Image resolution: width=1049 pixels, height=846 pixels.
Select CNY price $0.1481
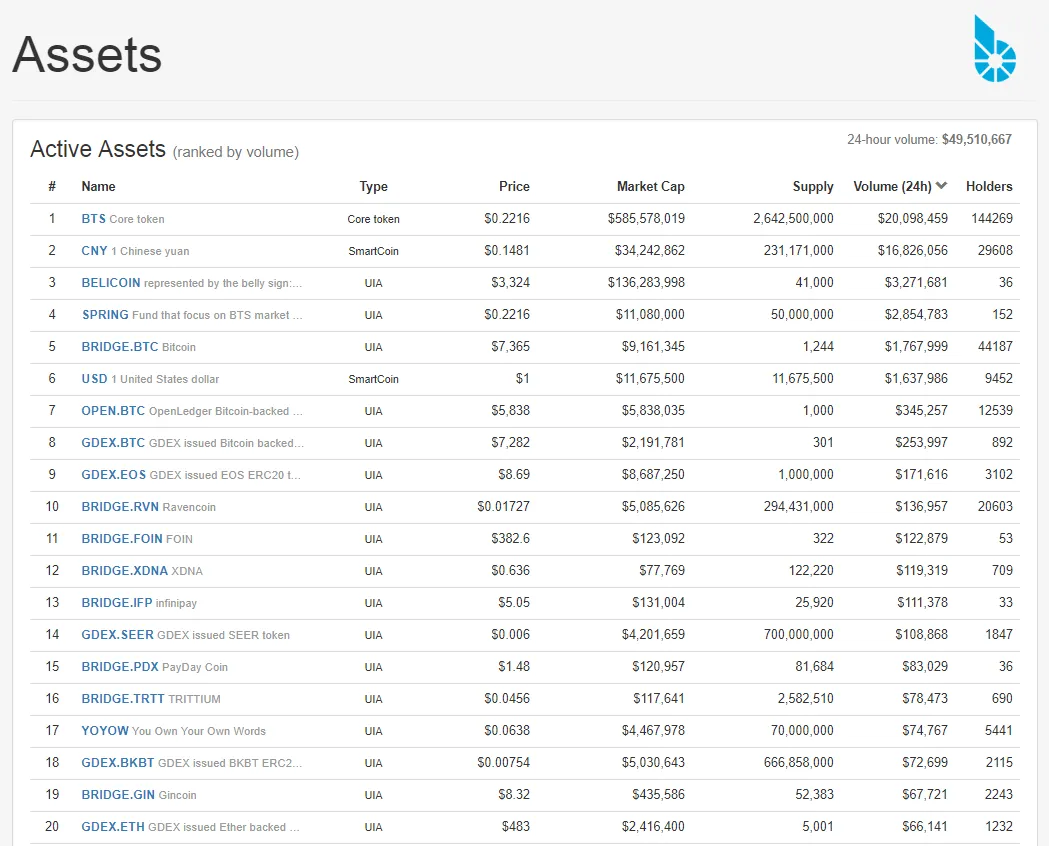pyautogui.click(x=507, y=251)
